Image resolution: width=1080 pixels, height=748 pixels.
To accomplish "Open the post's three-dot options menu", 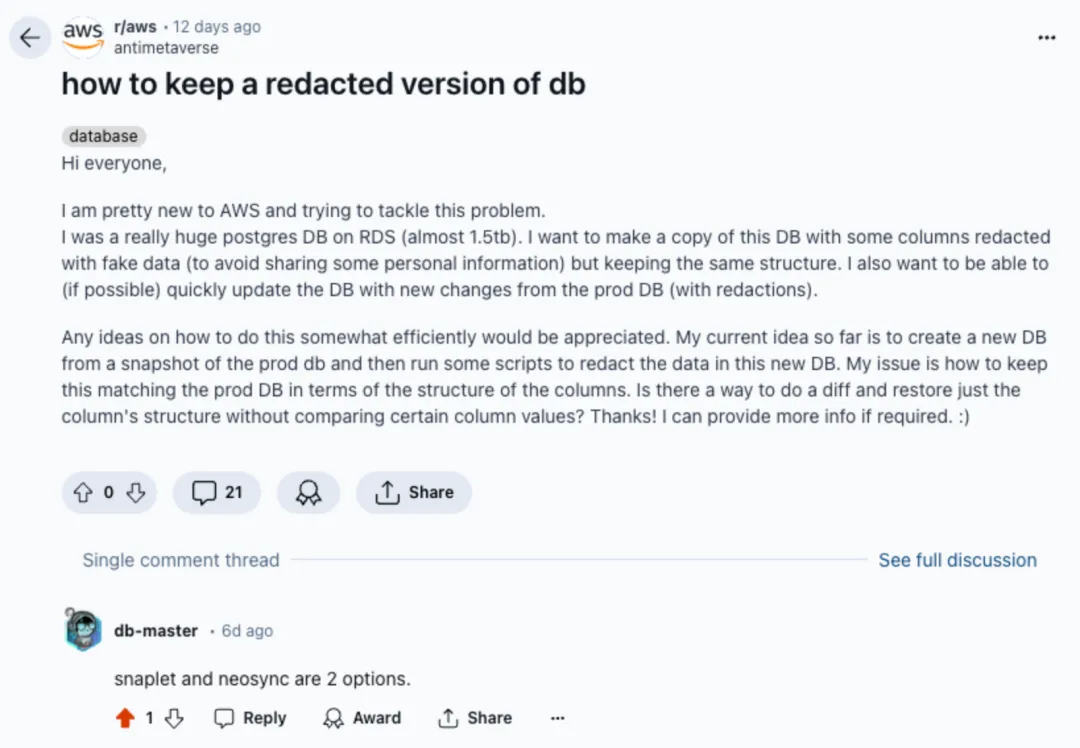I will (1046, 38).
